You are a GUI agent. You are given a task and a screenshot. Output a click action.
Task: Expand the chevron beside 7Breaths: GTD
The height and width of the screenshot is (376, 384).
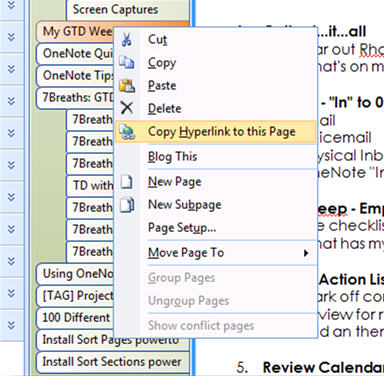pyautogui.click(x=11, y=101)
